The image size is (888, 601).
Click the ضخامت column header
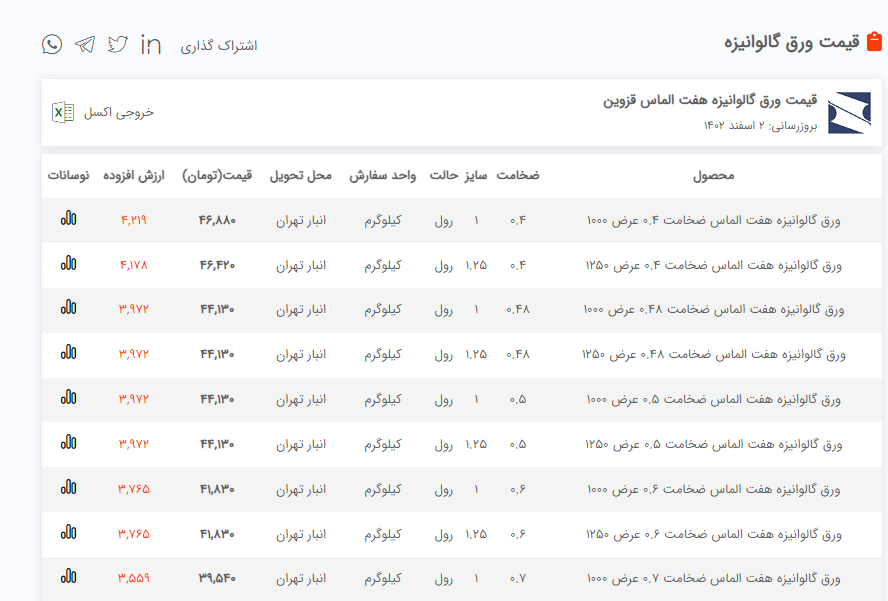(518, 175)
